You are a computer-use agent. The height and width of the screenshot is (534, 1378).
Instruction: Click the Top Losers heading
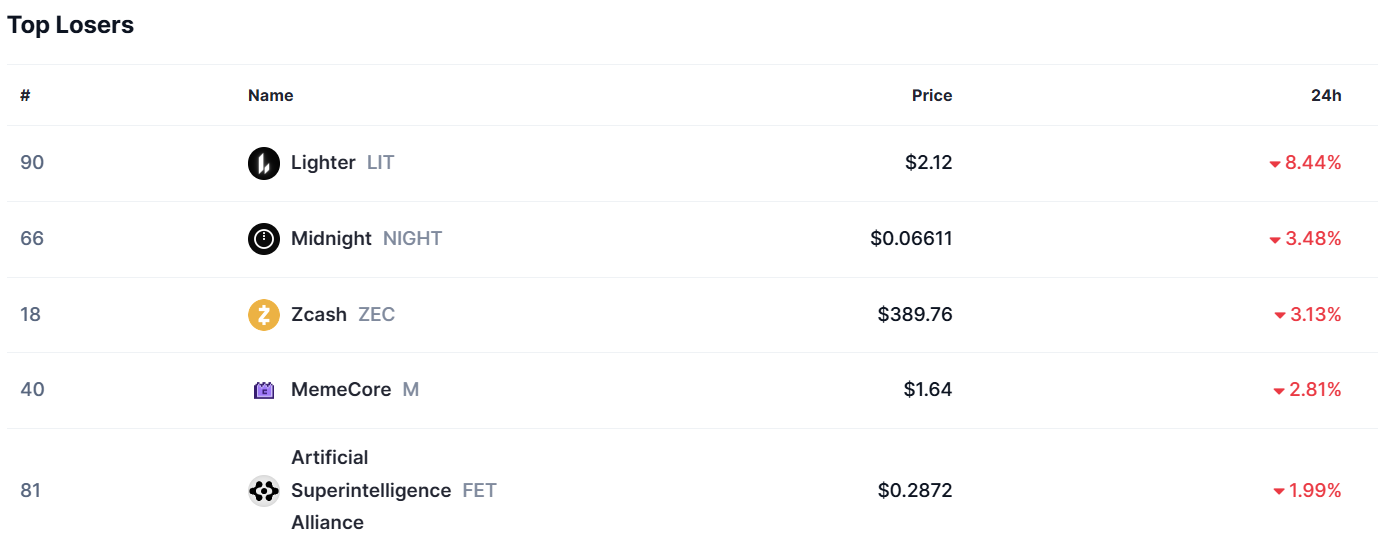[x=71, y=26]
